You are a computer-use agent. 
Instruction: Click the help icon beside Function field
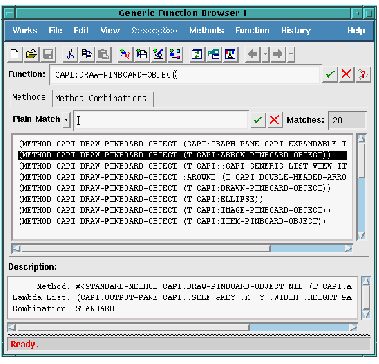point(363,74)
